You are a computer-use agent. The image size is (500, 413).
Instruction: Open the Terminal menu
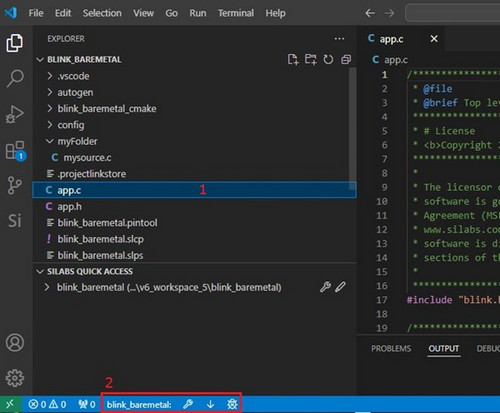tap(236, 13)
